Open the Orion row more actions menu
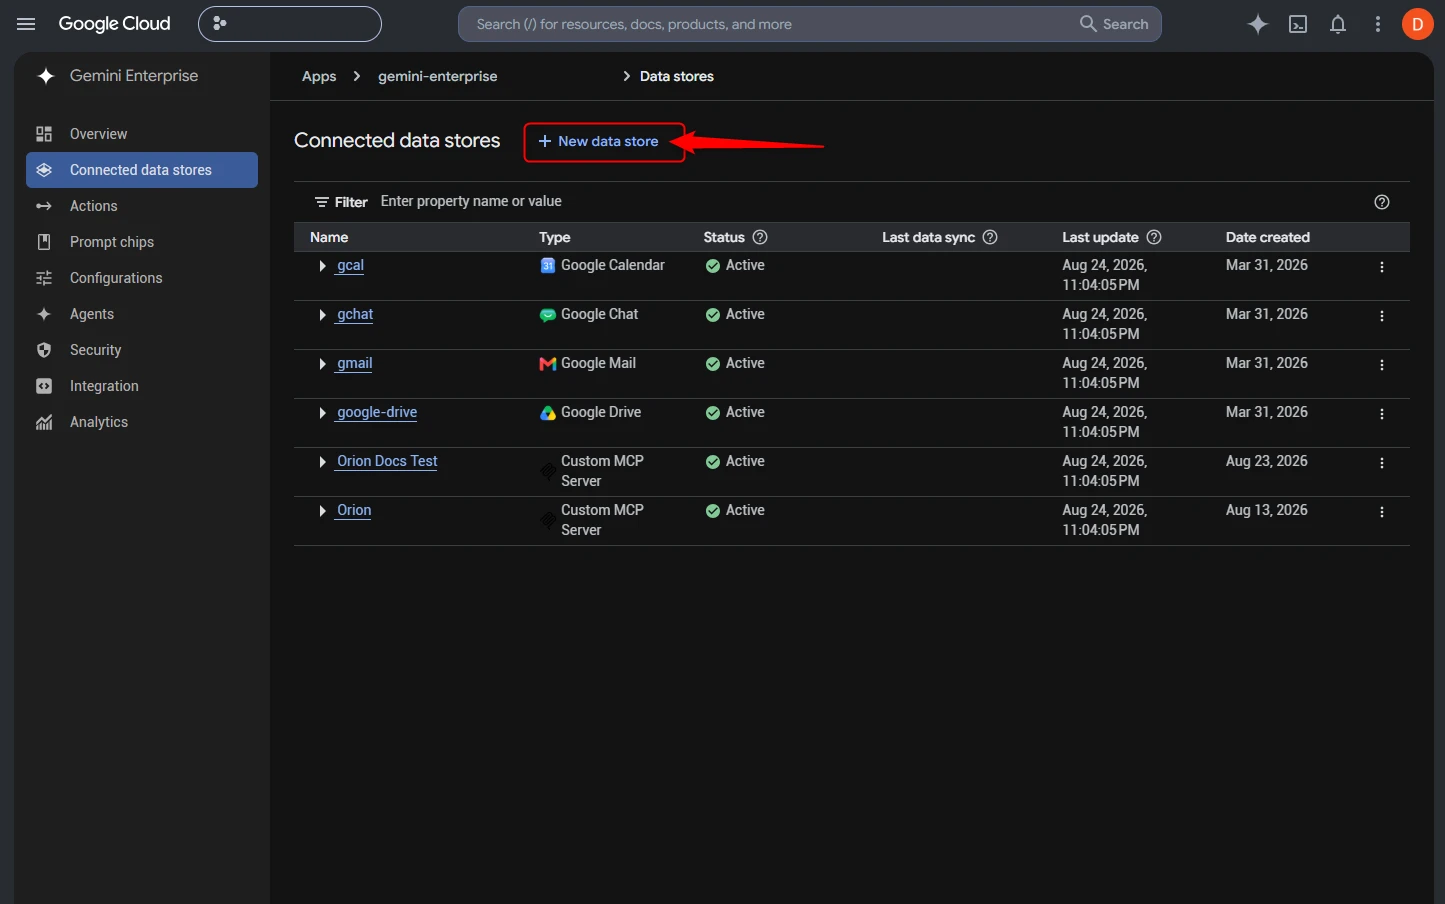The width and height of the screenshot is (1445, 904). [1382, 512]
